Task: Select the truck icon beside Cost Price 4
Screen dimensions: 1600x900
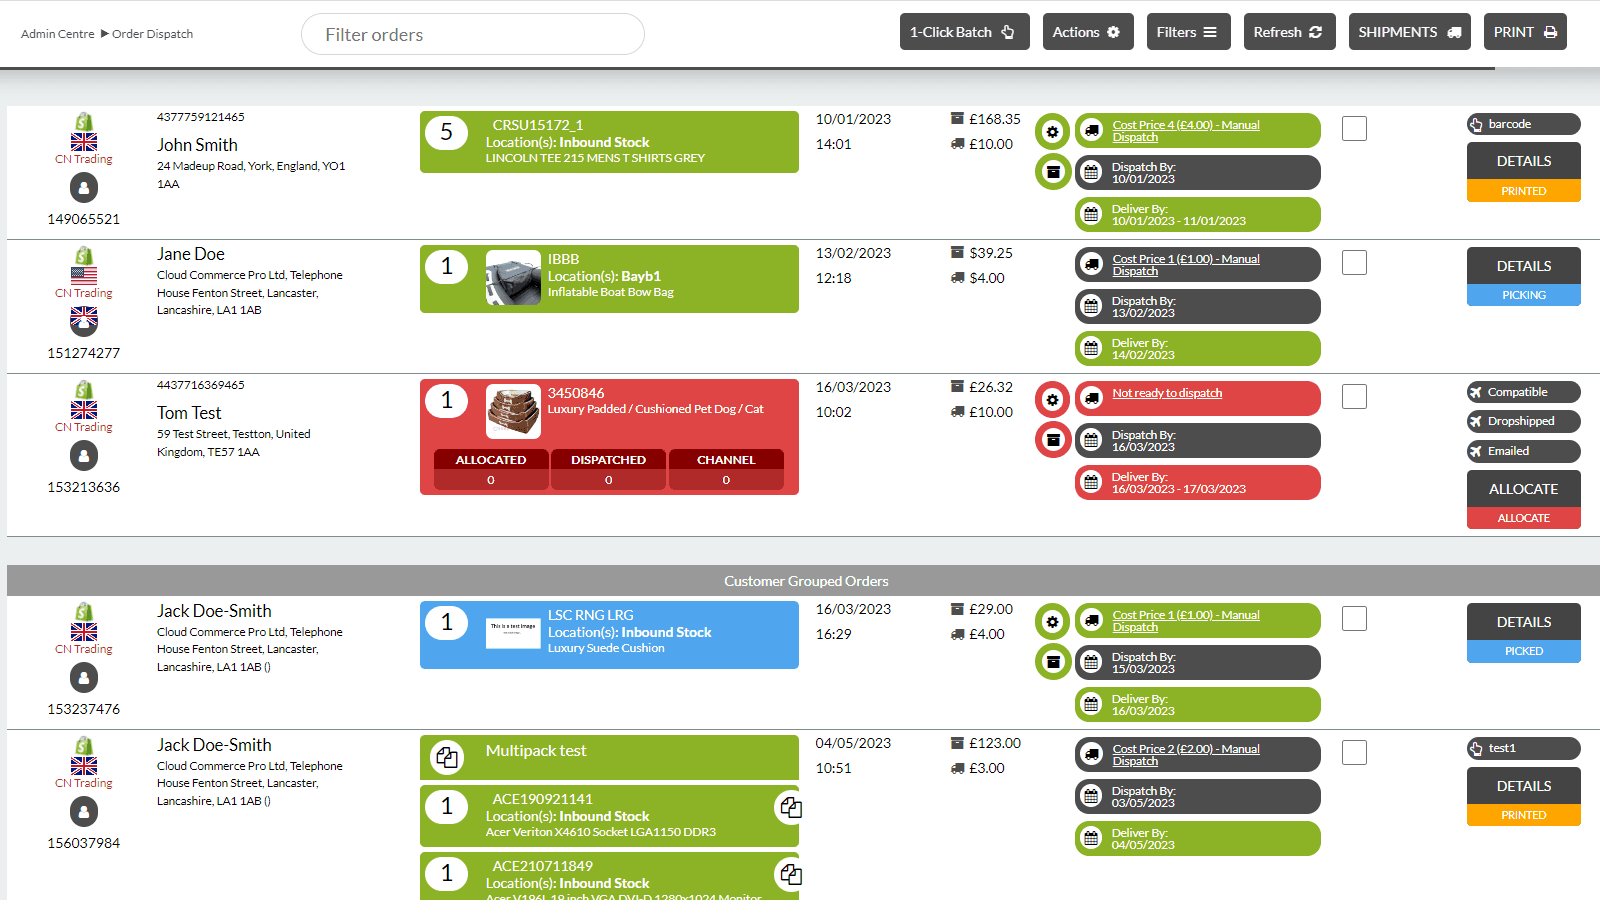Action: [1089, 130]
